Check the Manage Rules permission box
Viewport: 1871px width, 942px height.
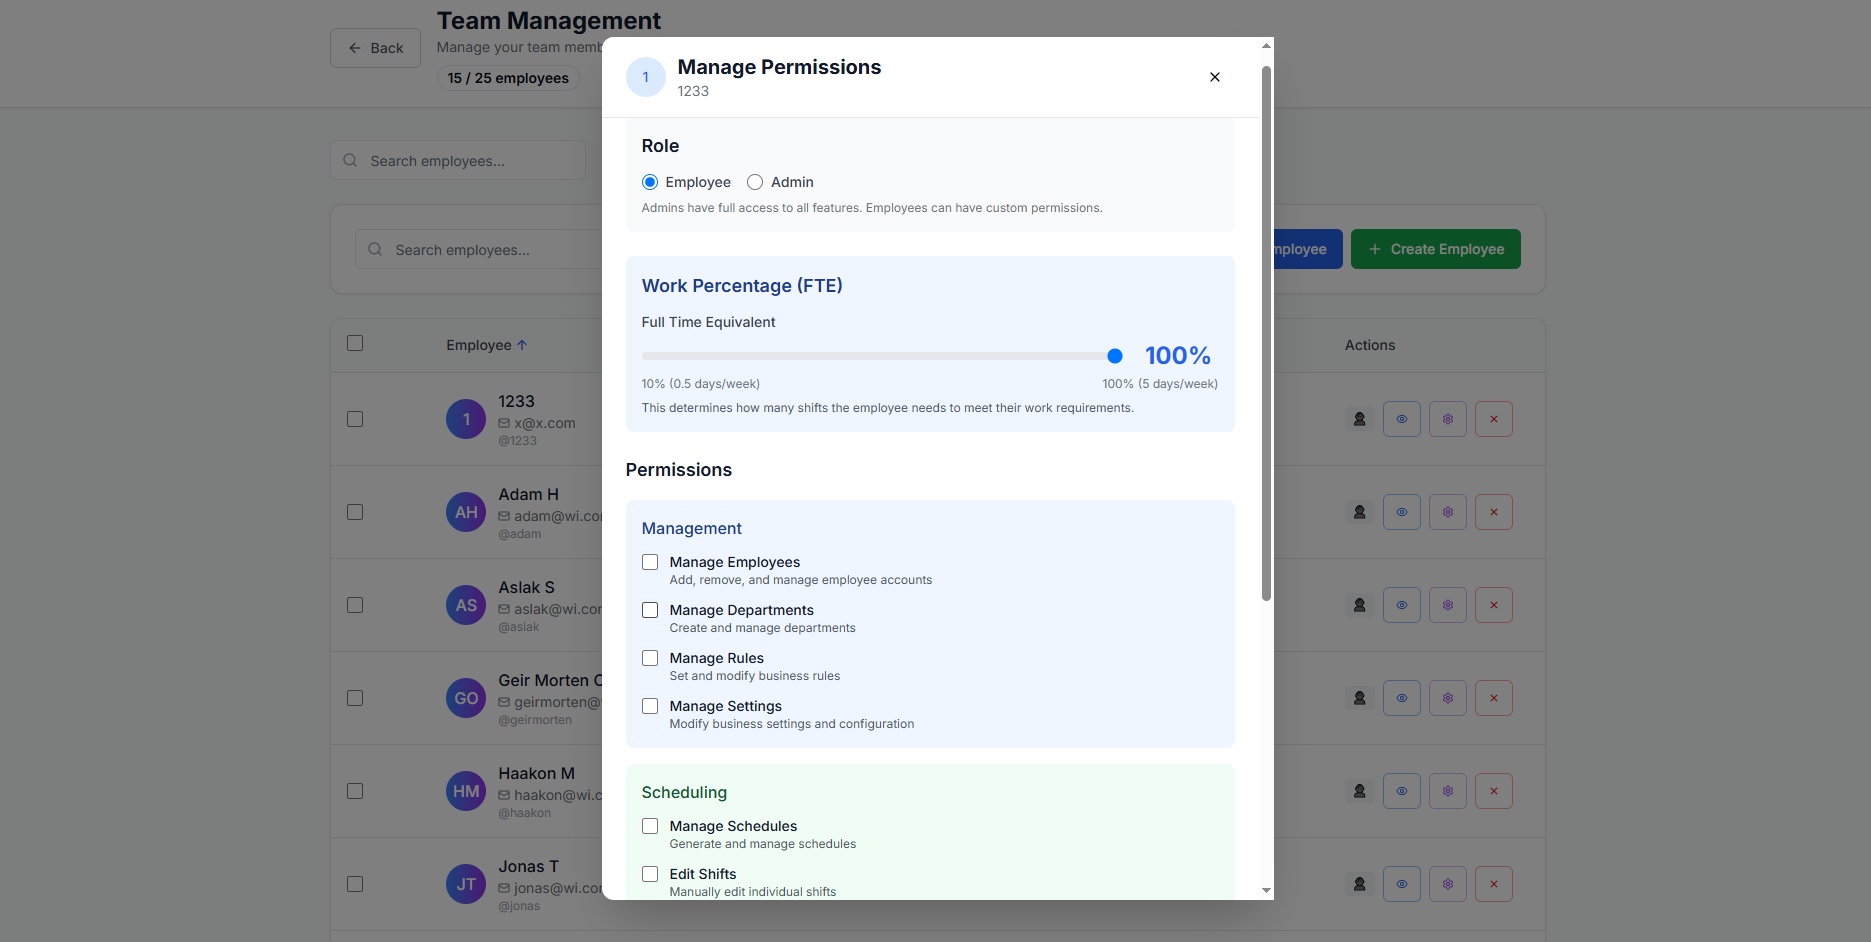650,658
